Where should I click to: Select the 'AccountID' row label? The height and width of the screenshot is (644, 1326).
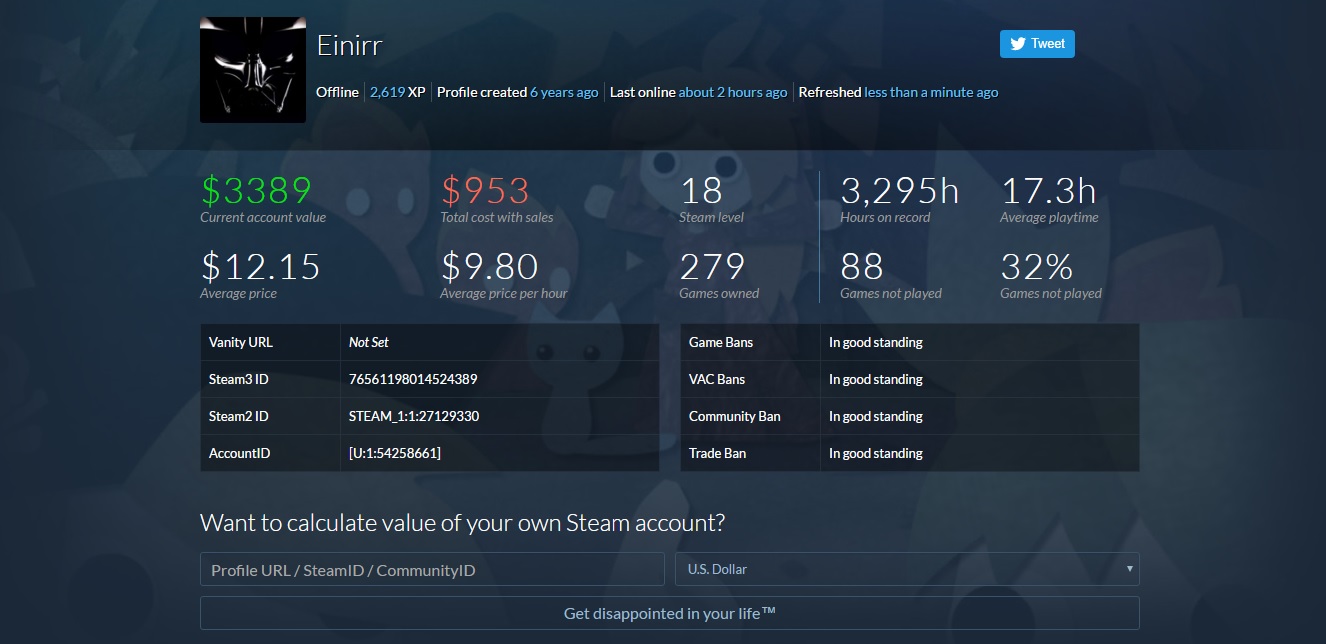coord(240,453)
